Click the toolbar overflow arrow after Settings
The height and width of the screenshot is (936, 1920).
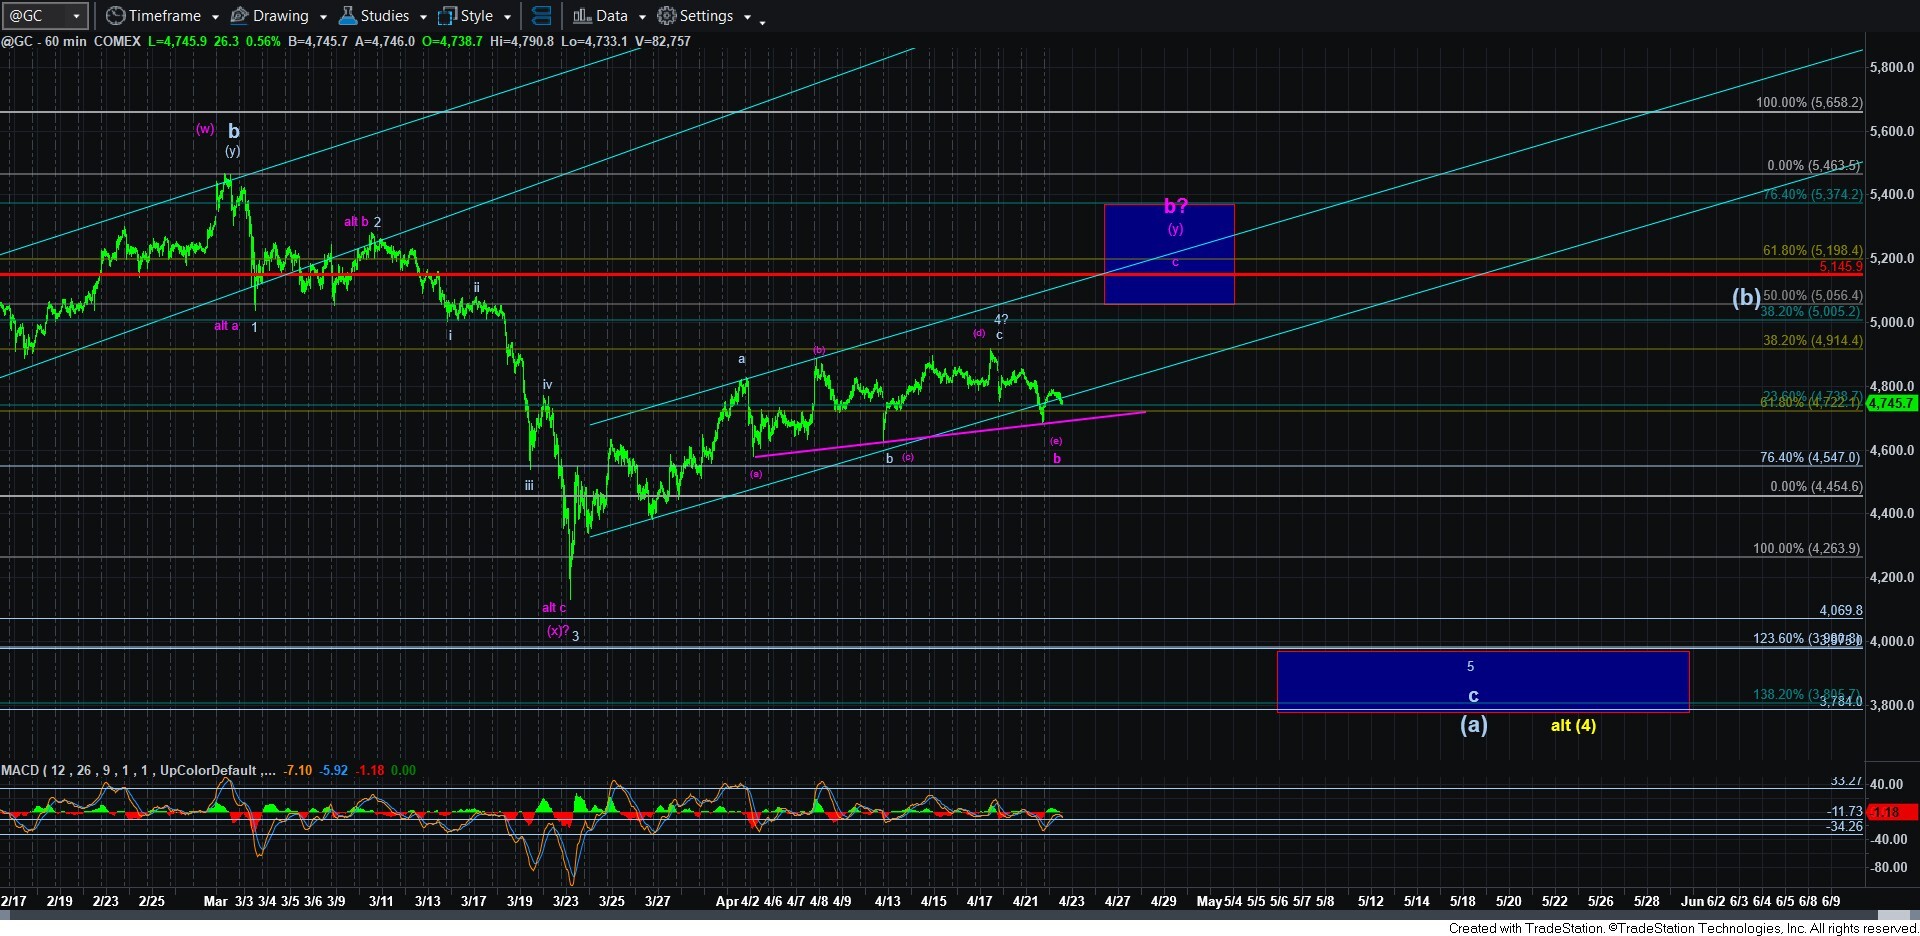pyautogui.click(x=762, y=21)
